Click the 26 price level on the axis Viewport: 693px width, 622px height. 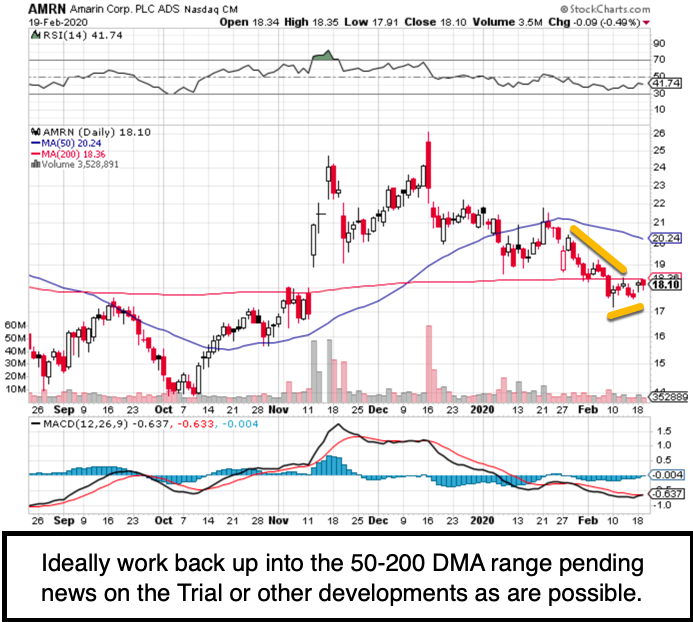click(659, 133)
